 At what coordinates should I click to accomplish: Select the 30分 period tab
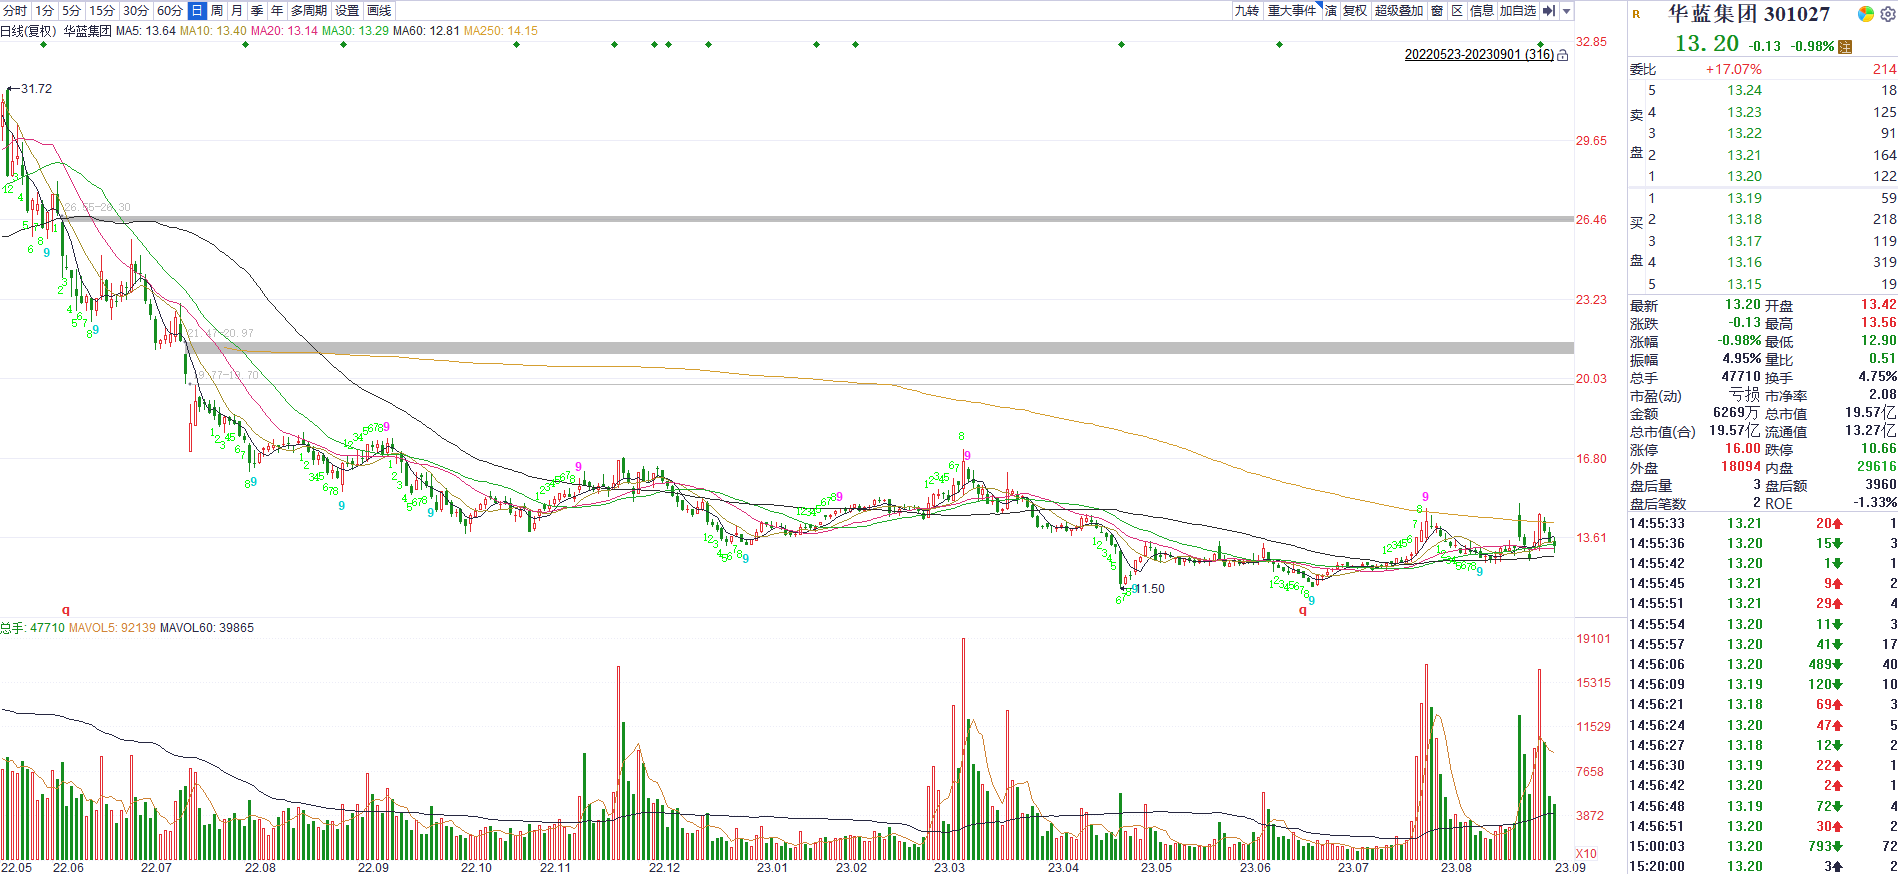136,11
